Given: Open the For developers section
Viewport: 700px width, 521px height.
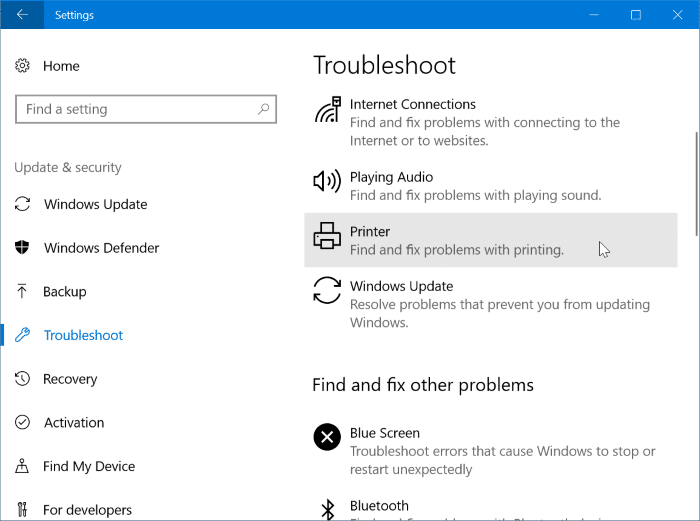Looking at the screenshot, I should 87,510.
